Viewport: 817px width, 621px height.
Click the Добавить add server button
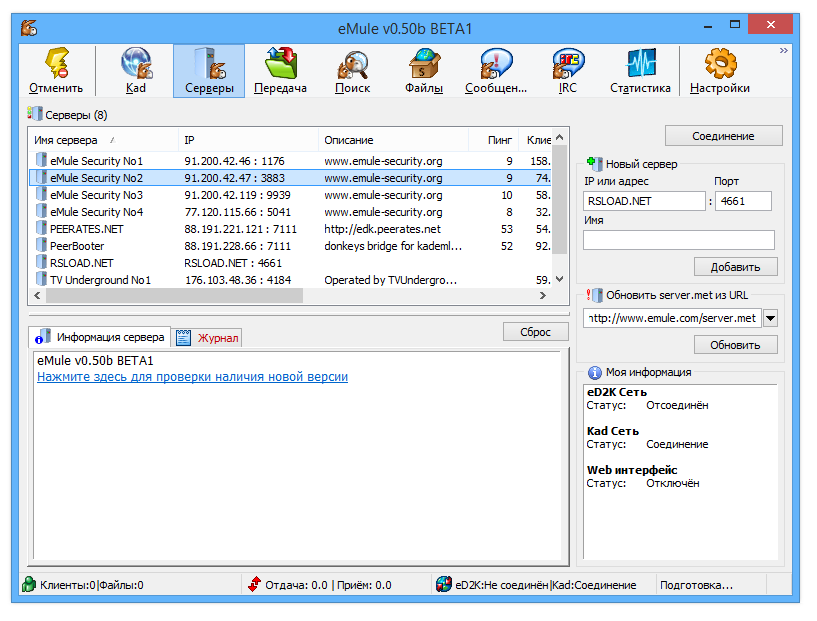[x=736, y=267]
